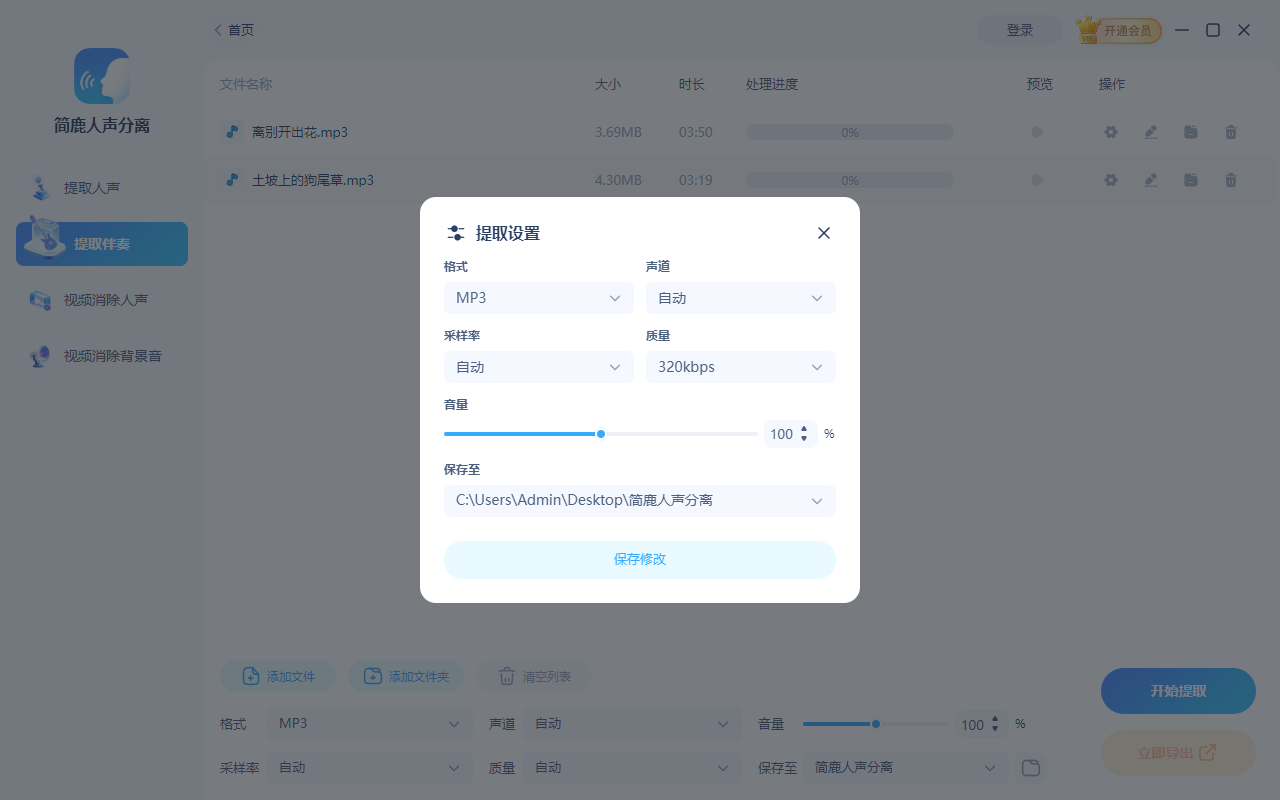Screen dimensions: 1280x800
Task: Click the 开通会员 membership badge
Action: click(1118, 30)
